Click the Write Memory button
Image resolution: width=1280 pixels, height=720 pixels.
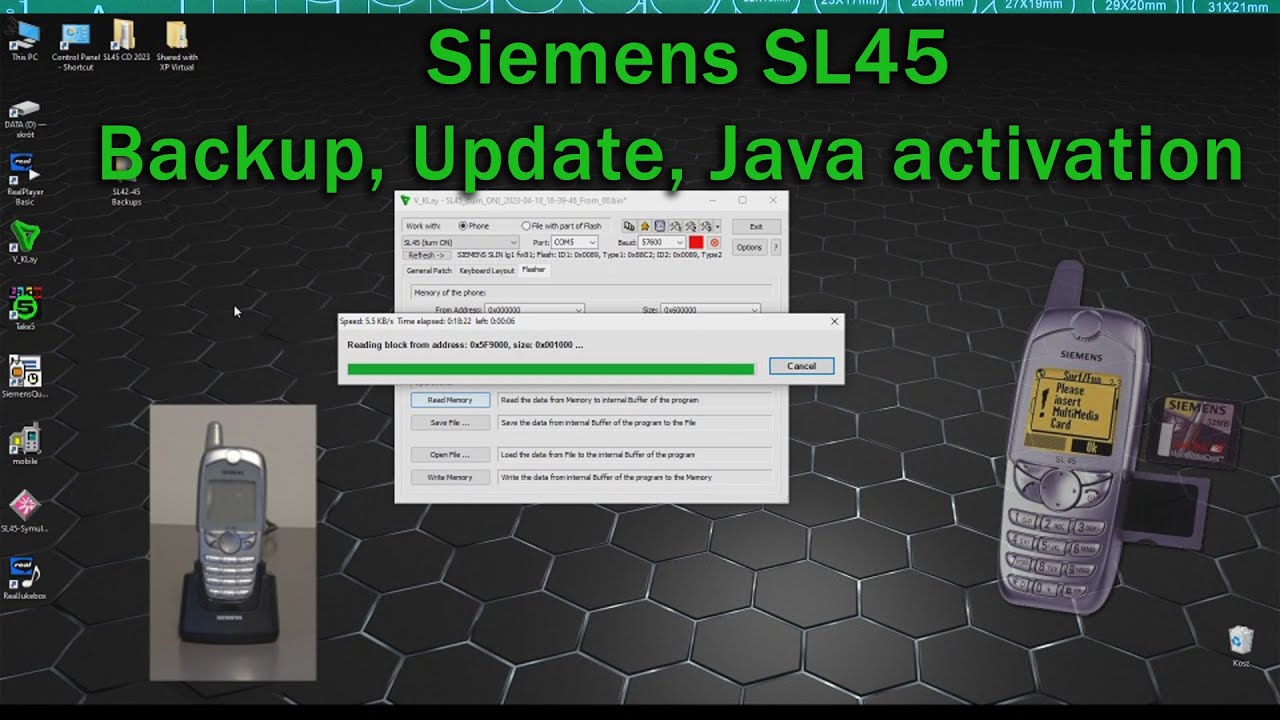(450, 478)
